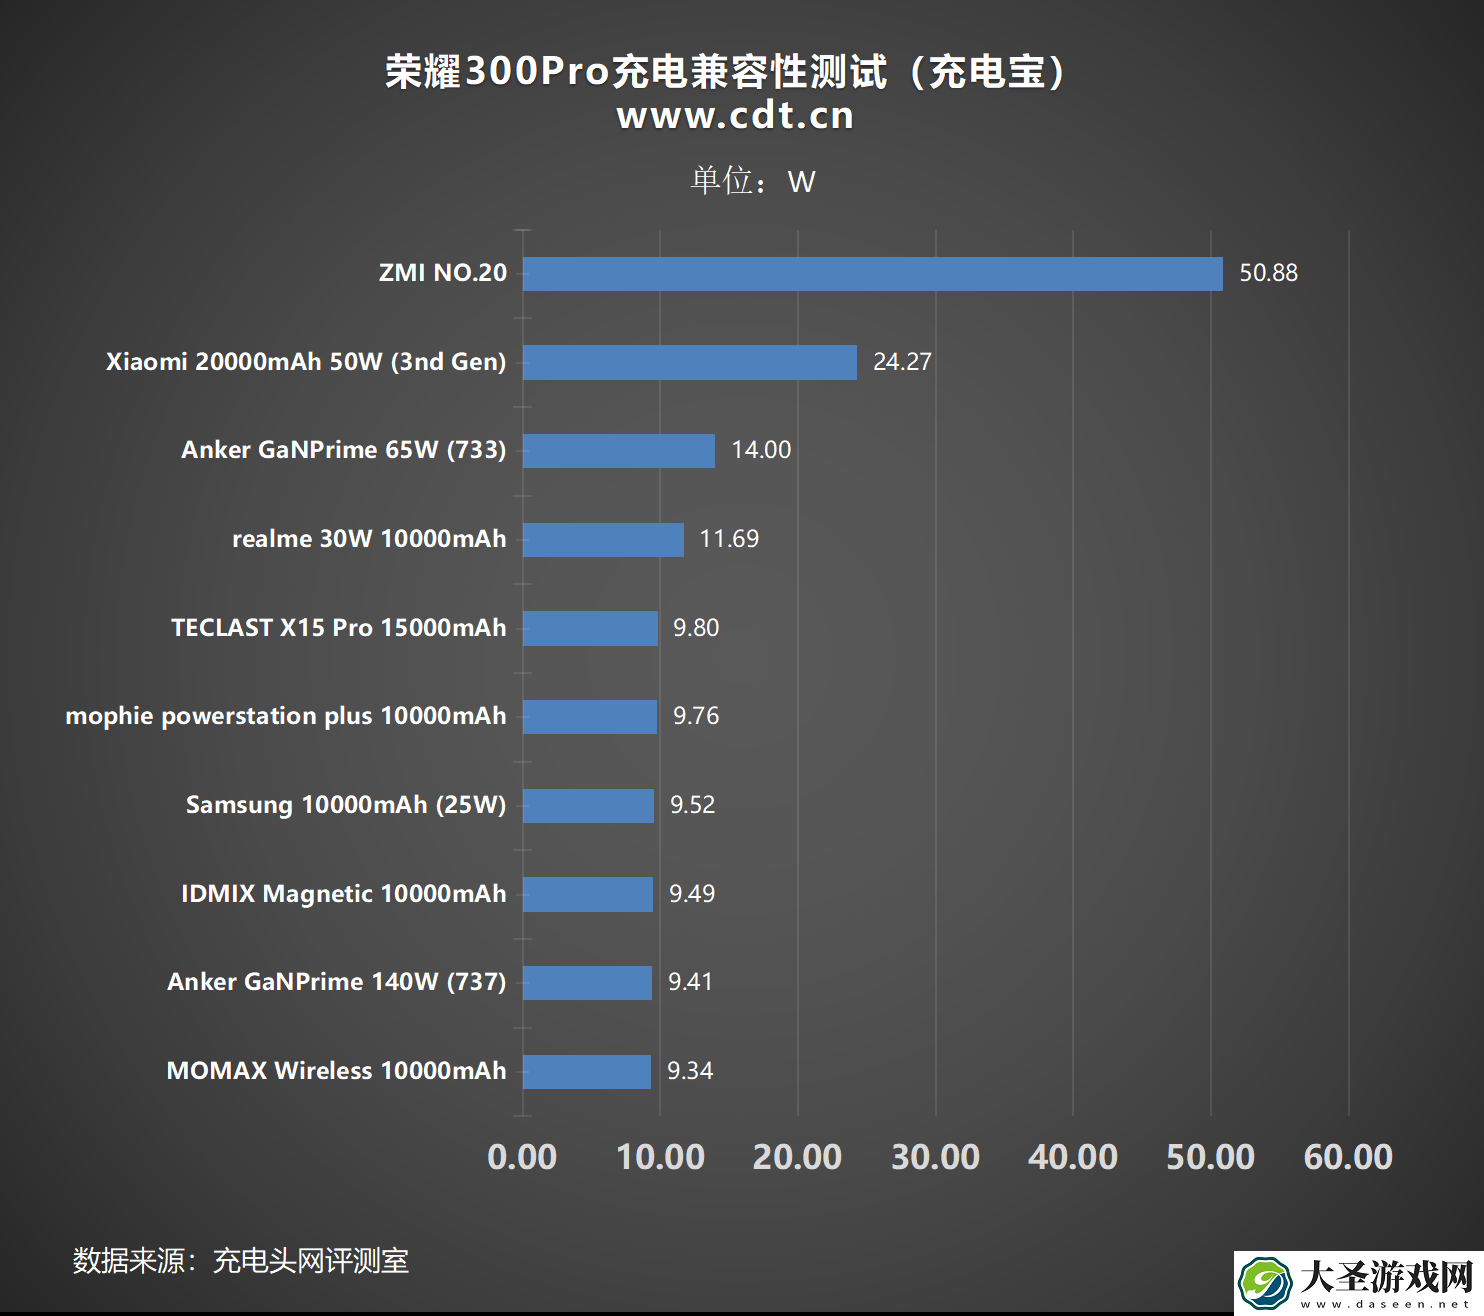Click the ZMI NO.20 bar

click(872, 274)
